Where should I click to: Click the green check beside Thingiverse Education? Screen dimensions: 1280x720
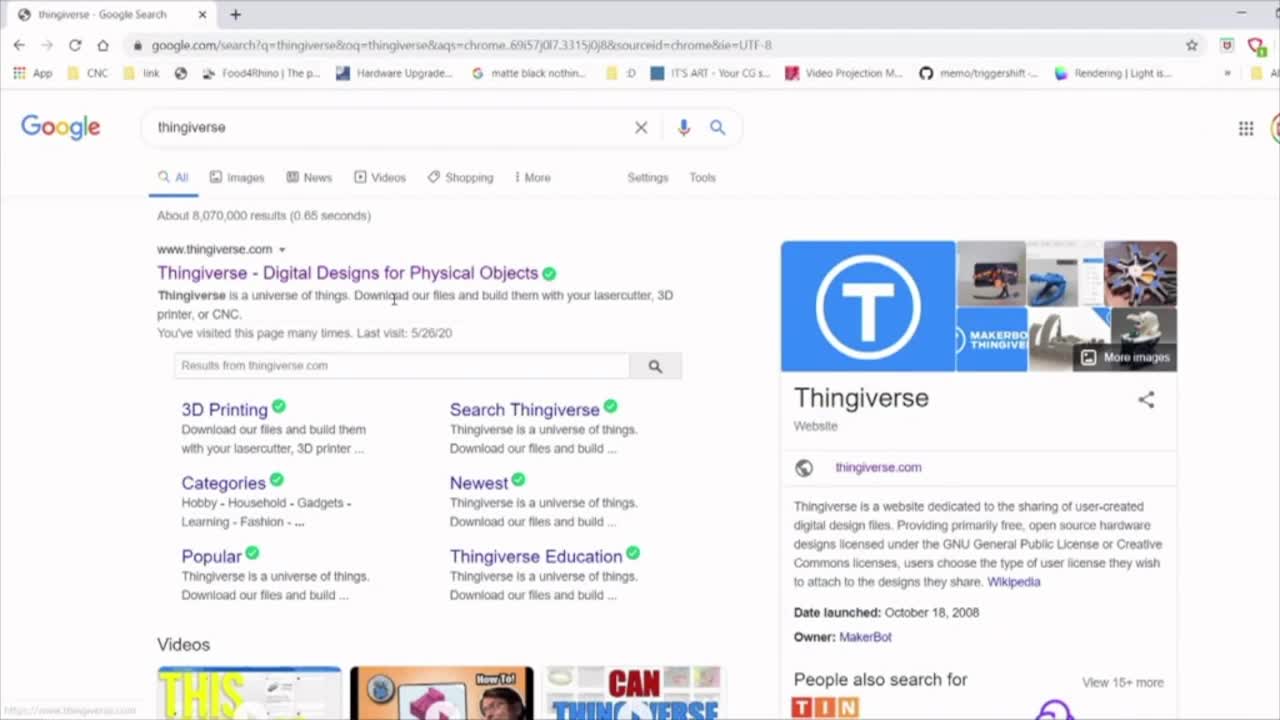(633, 553)
